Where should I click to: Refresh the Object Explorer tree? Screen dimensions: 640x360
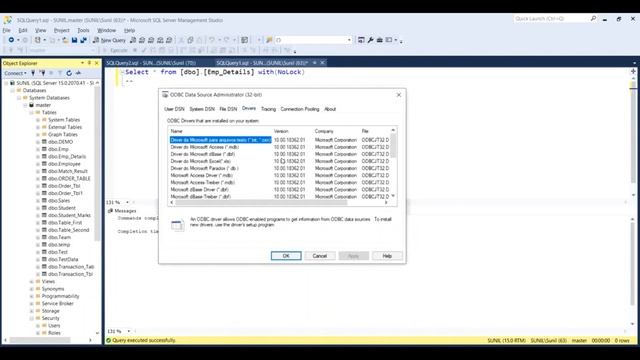(69, 73)
